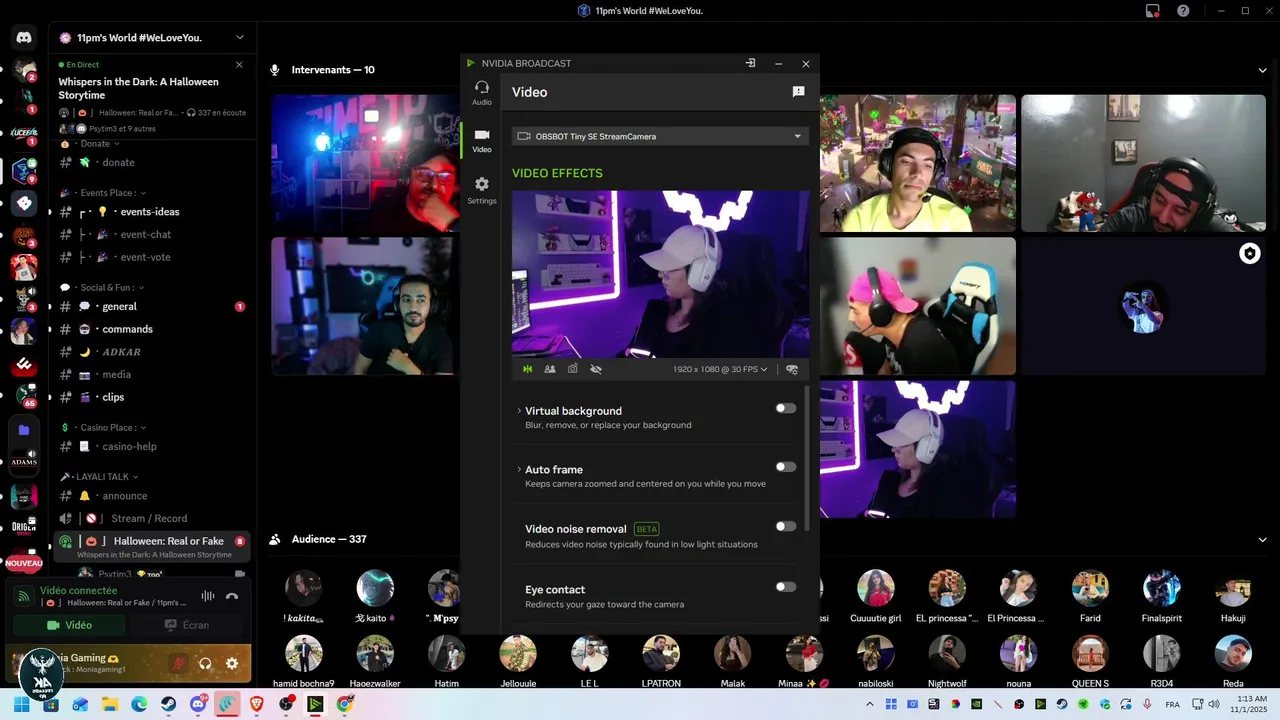Collapse the LAYALI TALK category
1280x720 pixels.
100,477
